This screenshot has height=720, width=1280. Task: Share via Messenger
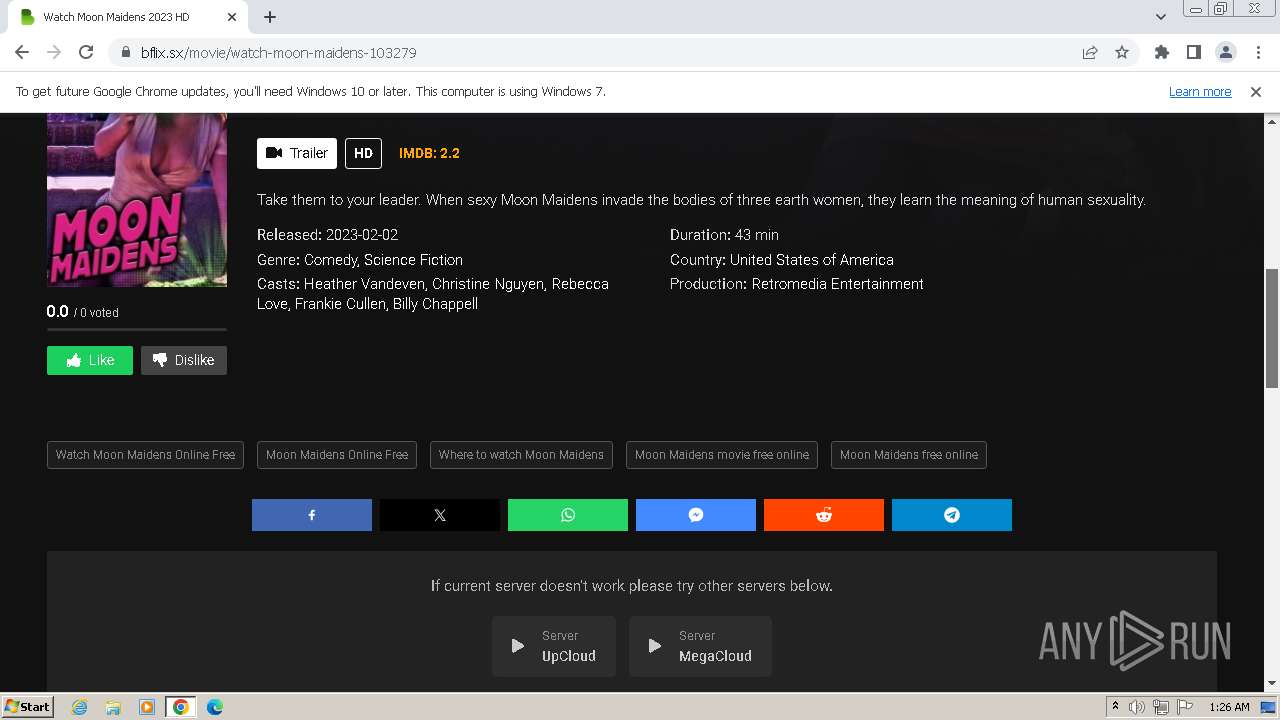click(696, 515)
